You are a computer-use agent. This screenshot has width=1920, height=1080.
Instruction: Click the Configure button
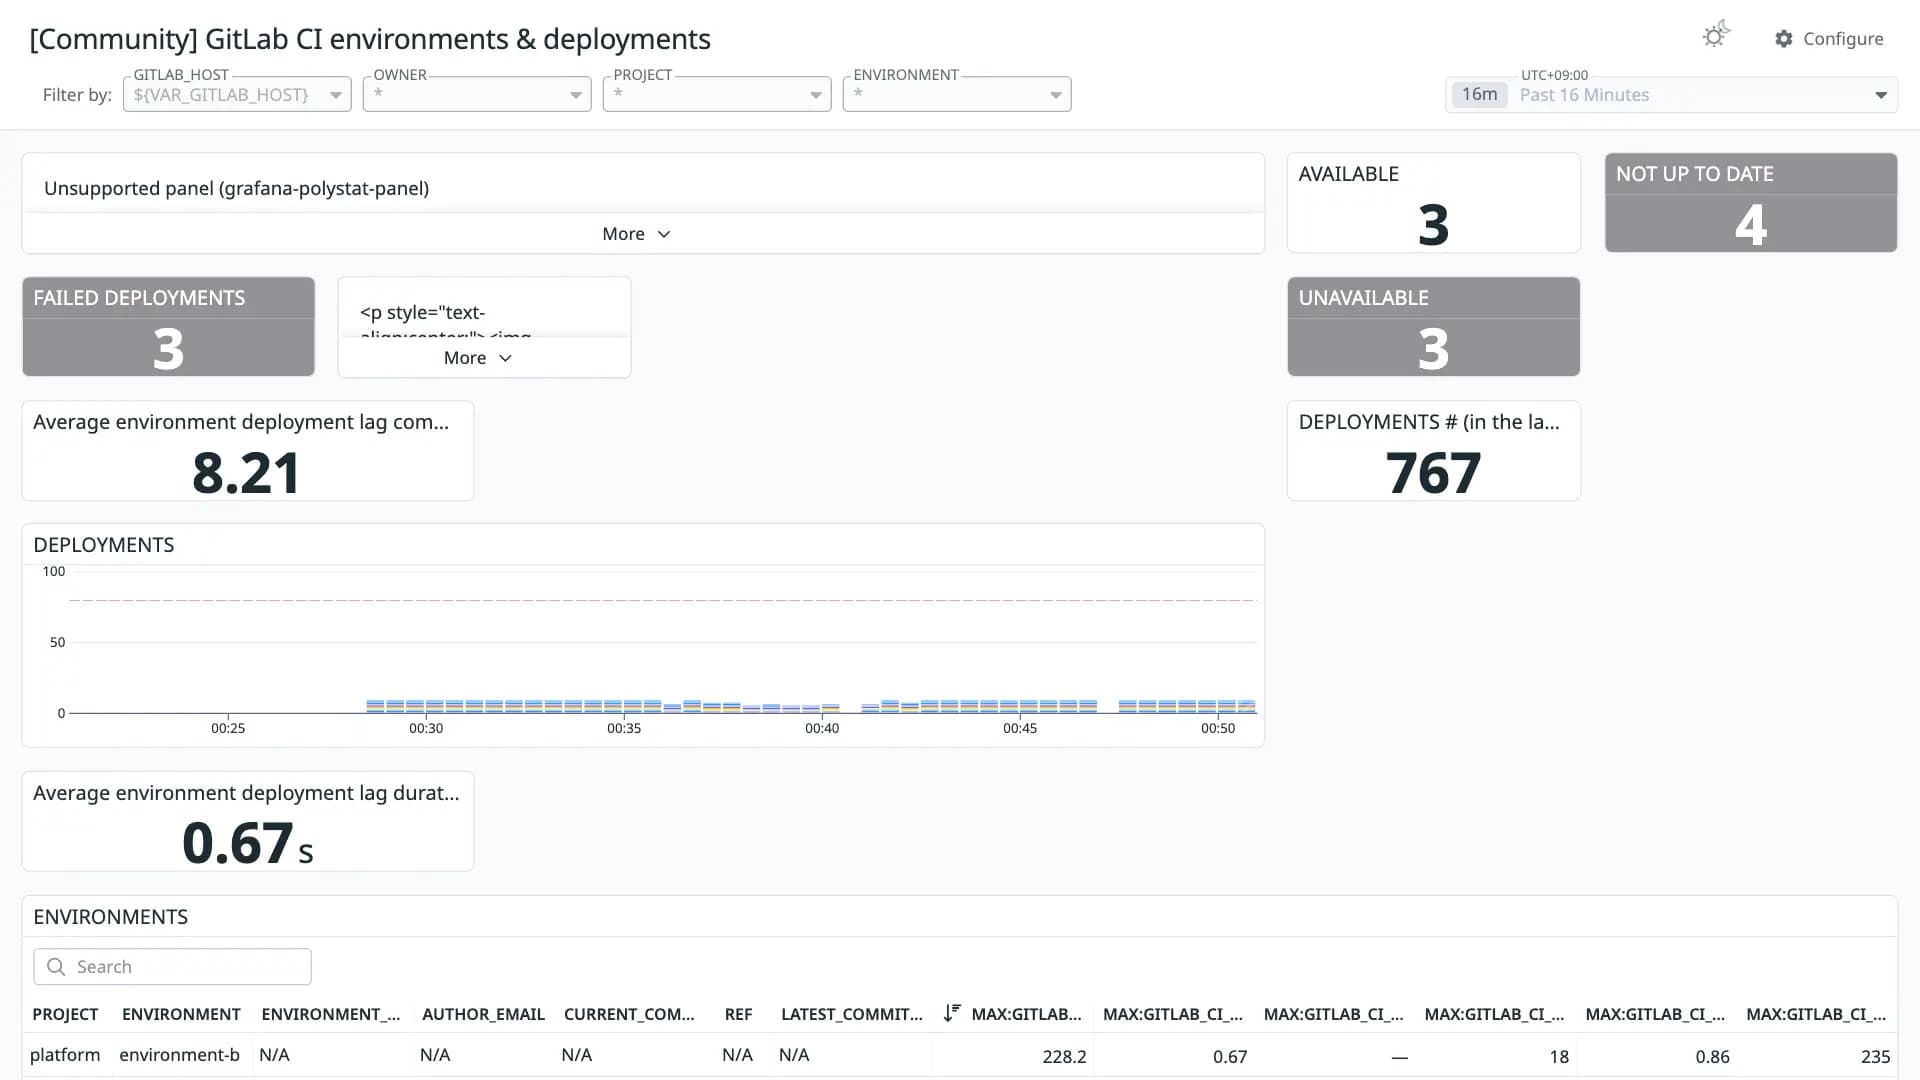click(x=1829, y=38)
